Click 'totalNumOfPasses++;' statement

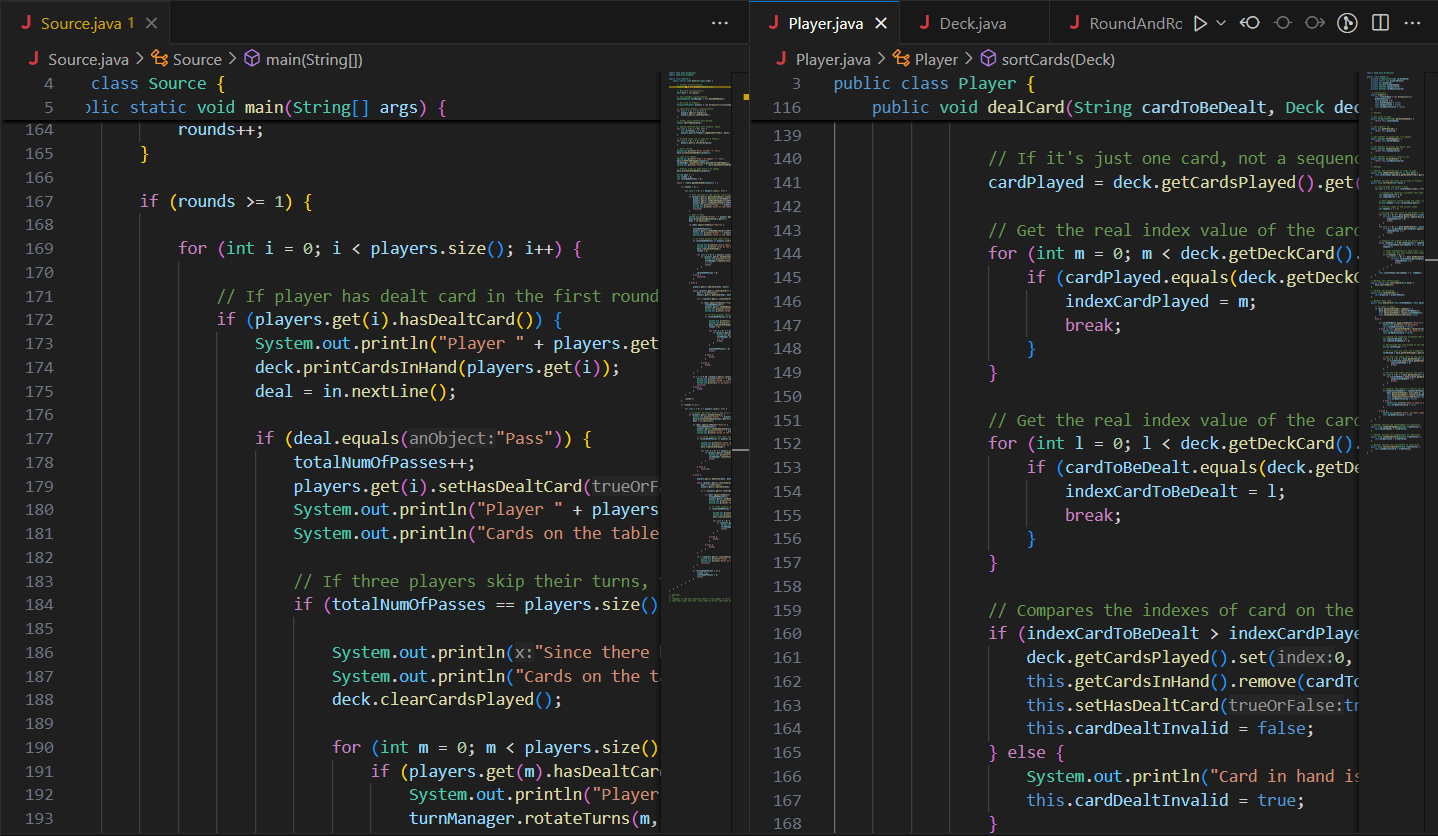[x=384, y=462]
